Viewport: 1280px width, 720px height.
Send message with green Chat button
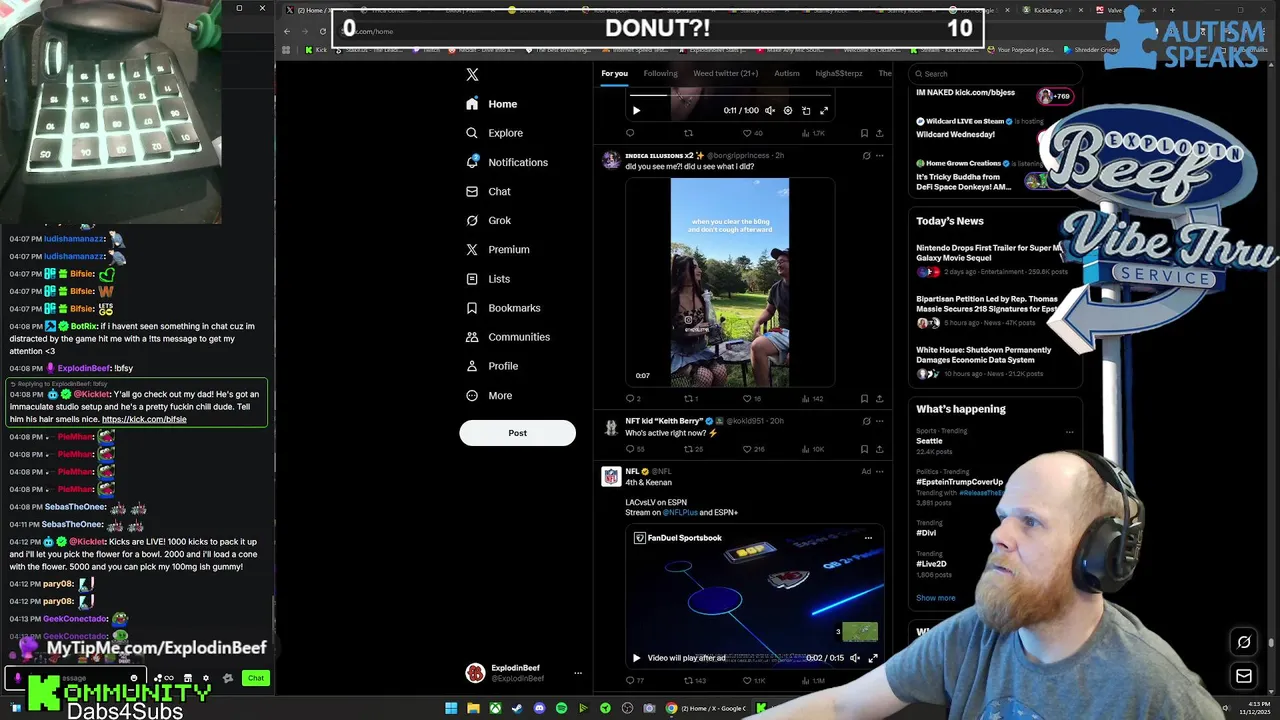256,678
